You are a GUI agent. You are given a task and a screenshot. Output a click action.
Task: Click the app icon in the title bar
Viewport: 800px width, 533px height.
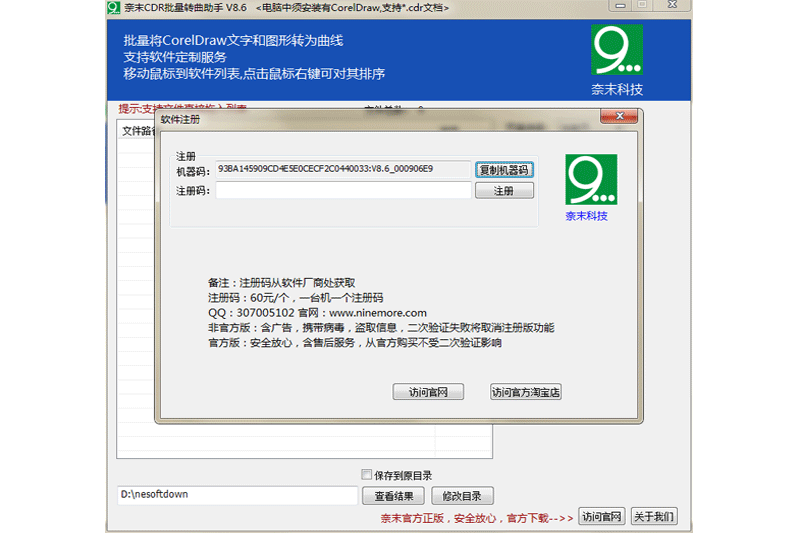click(x=114, y=8)
